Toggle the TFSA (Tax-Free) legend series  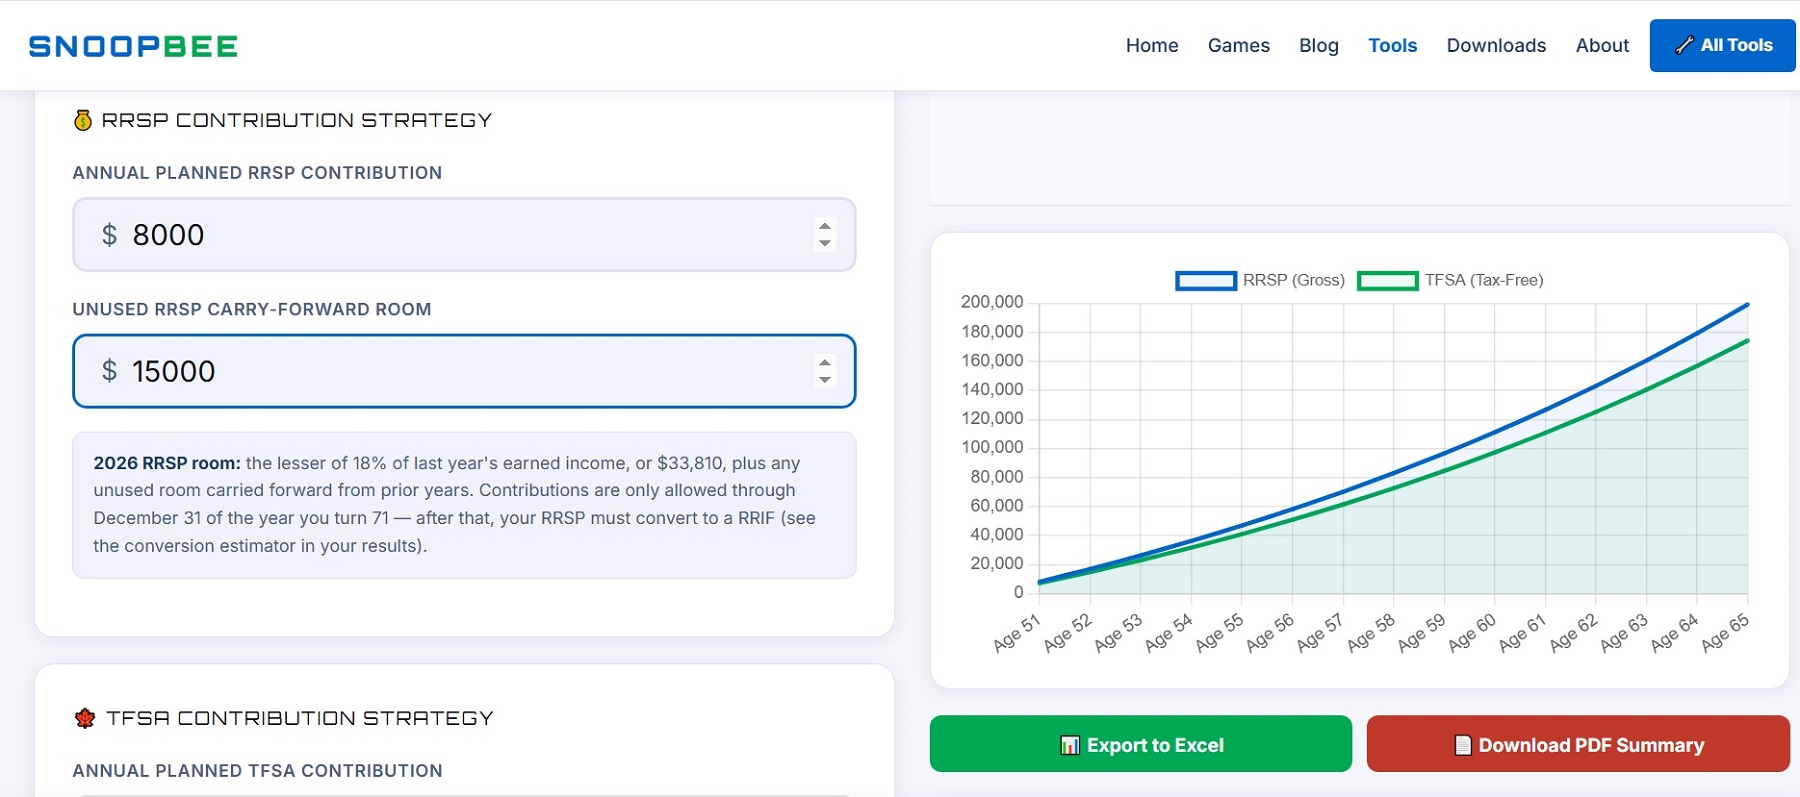pyautogui.click(x=1450, y=281)
